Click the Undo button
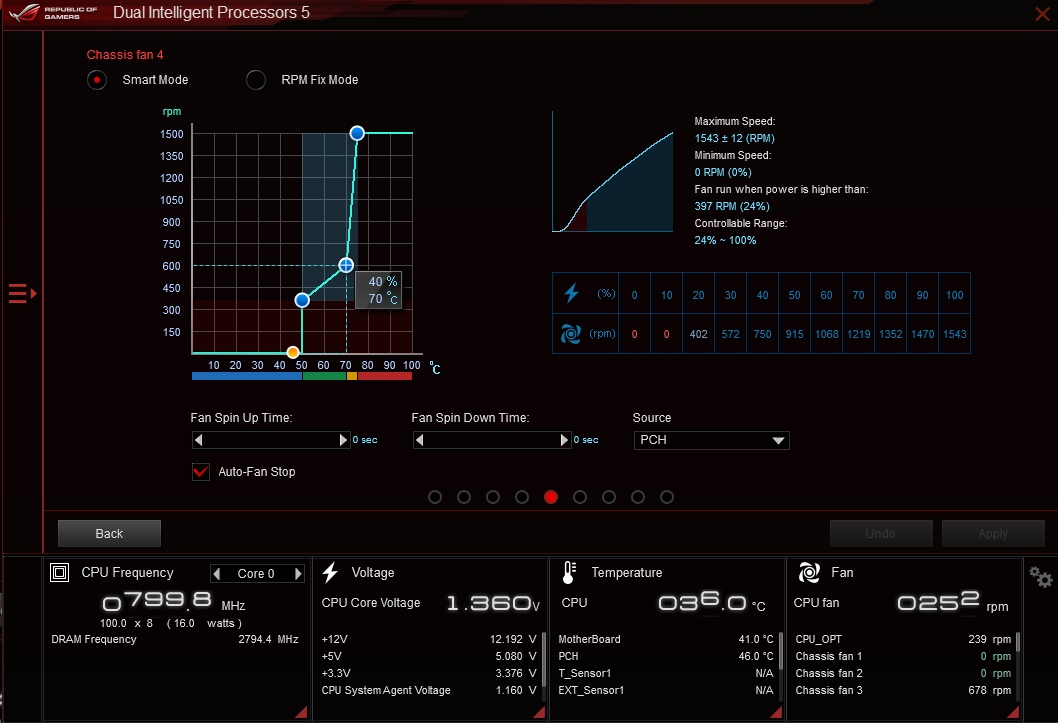Screen dimensions: 1058x723 pos(881,533)
